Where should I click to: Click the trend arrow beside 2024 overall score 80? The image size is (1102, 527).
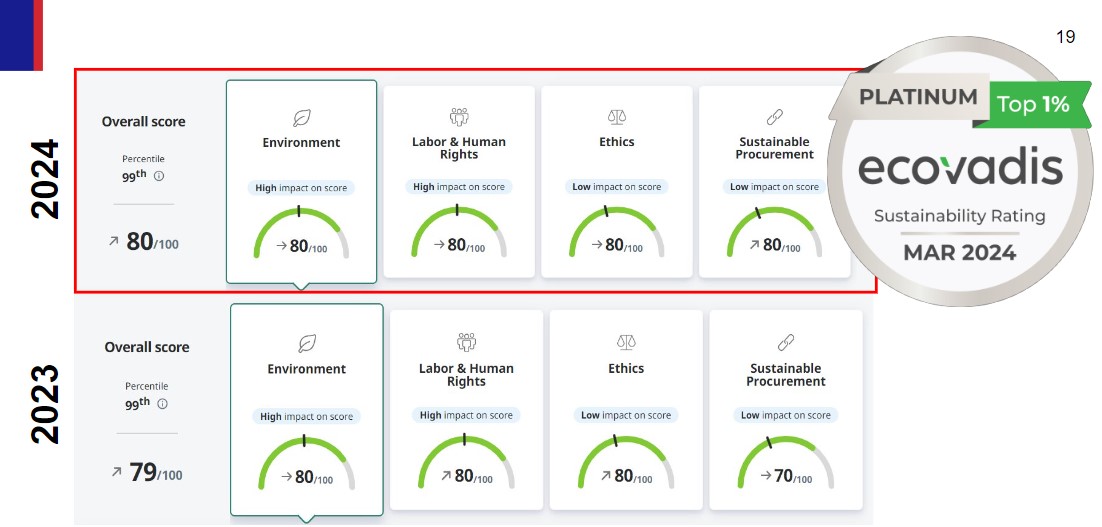[114, 241]
